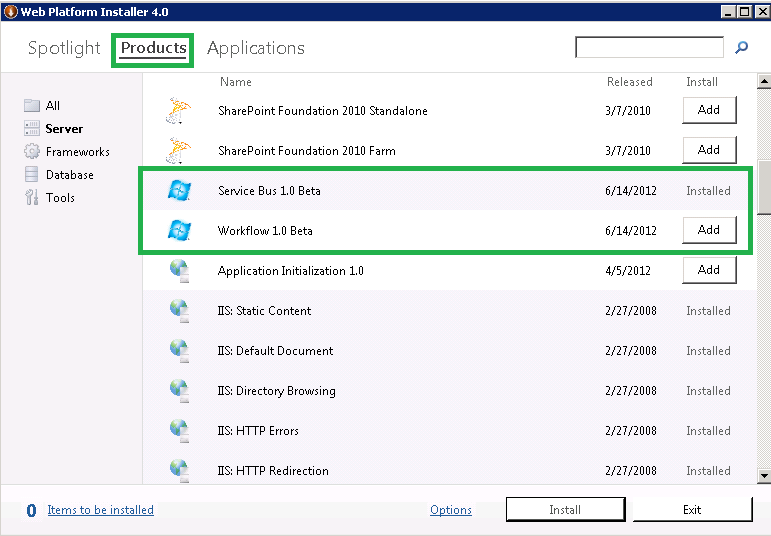The image size is (771, 536).
Task: Click the Server category icon
Action: [32, 128]
